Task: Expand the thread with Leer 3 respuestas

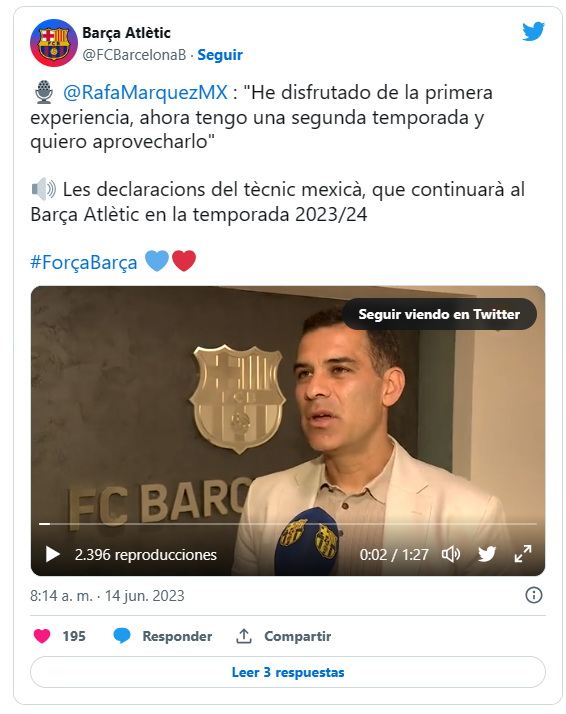Action: click(x=288, y=672)
